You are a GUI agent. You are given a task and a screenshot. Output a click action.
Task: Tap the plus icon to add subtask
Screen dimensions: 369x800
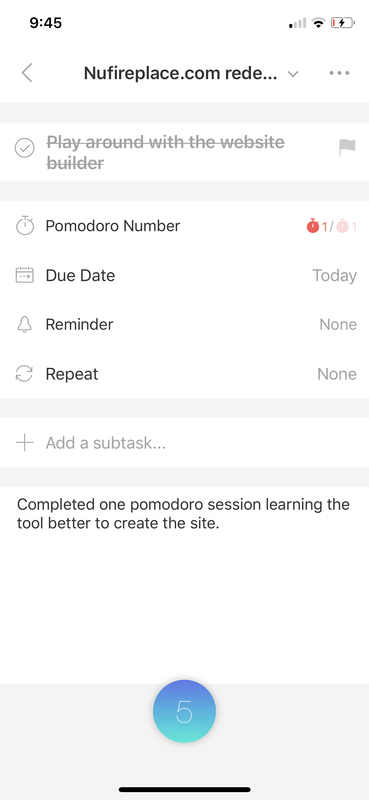(x=24, y=442)
